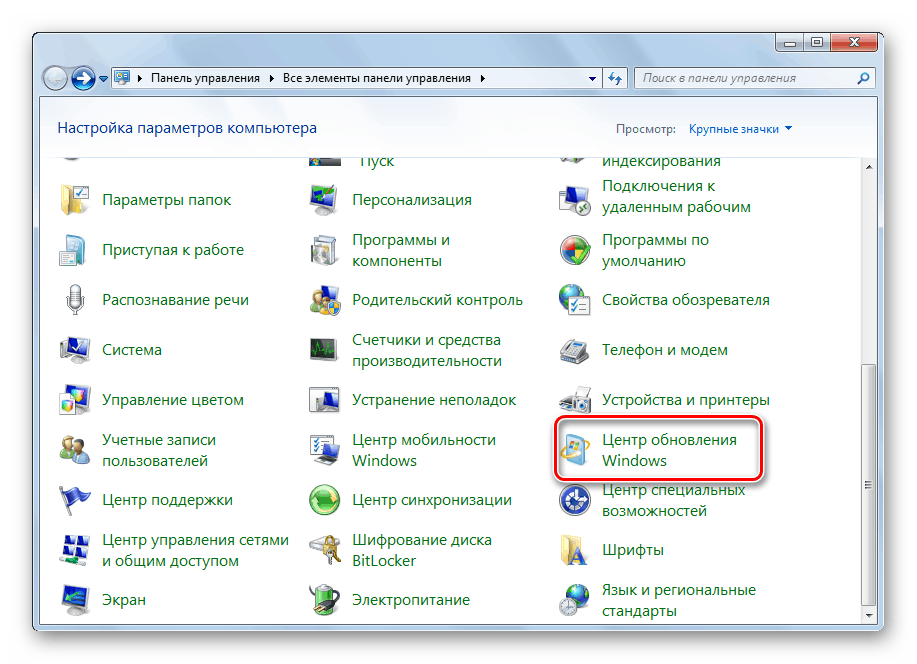Click the Back navigation button
The height and width of the screenshot is (664, 917).
tap(56, 78)
